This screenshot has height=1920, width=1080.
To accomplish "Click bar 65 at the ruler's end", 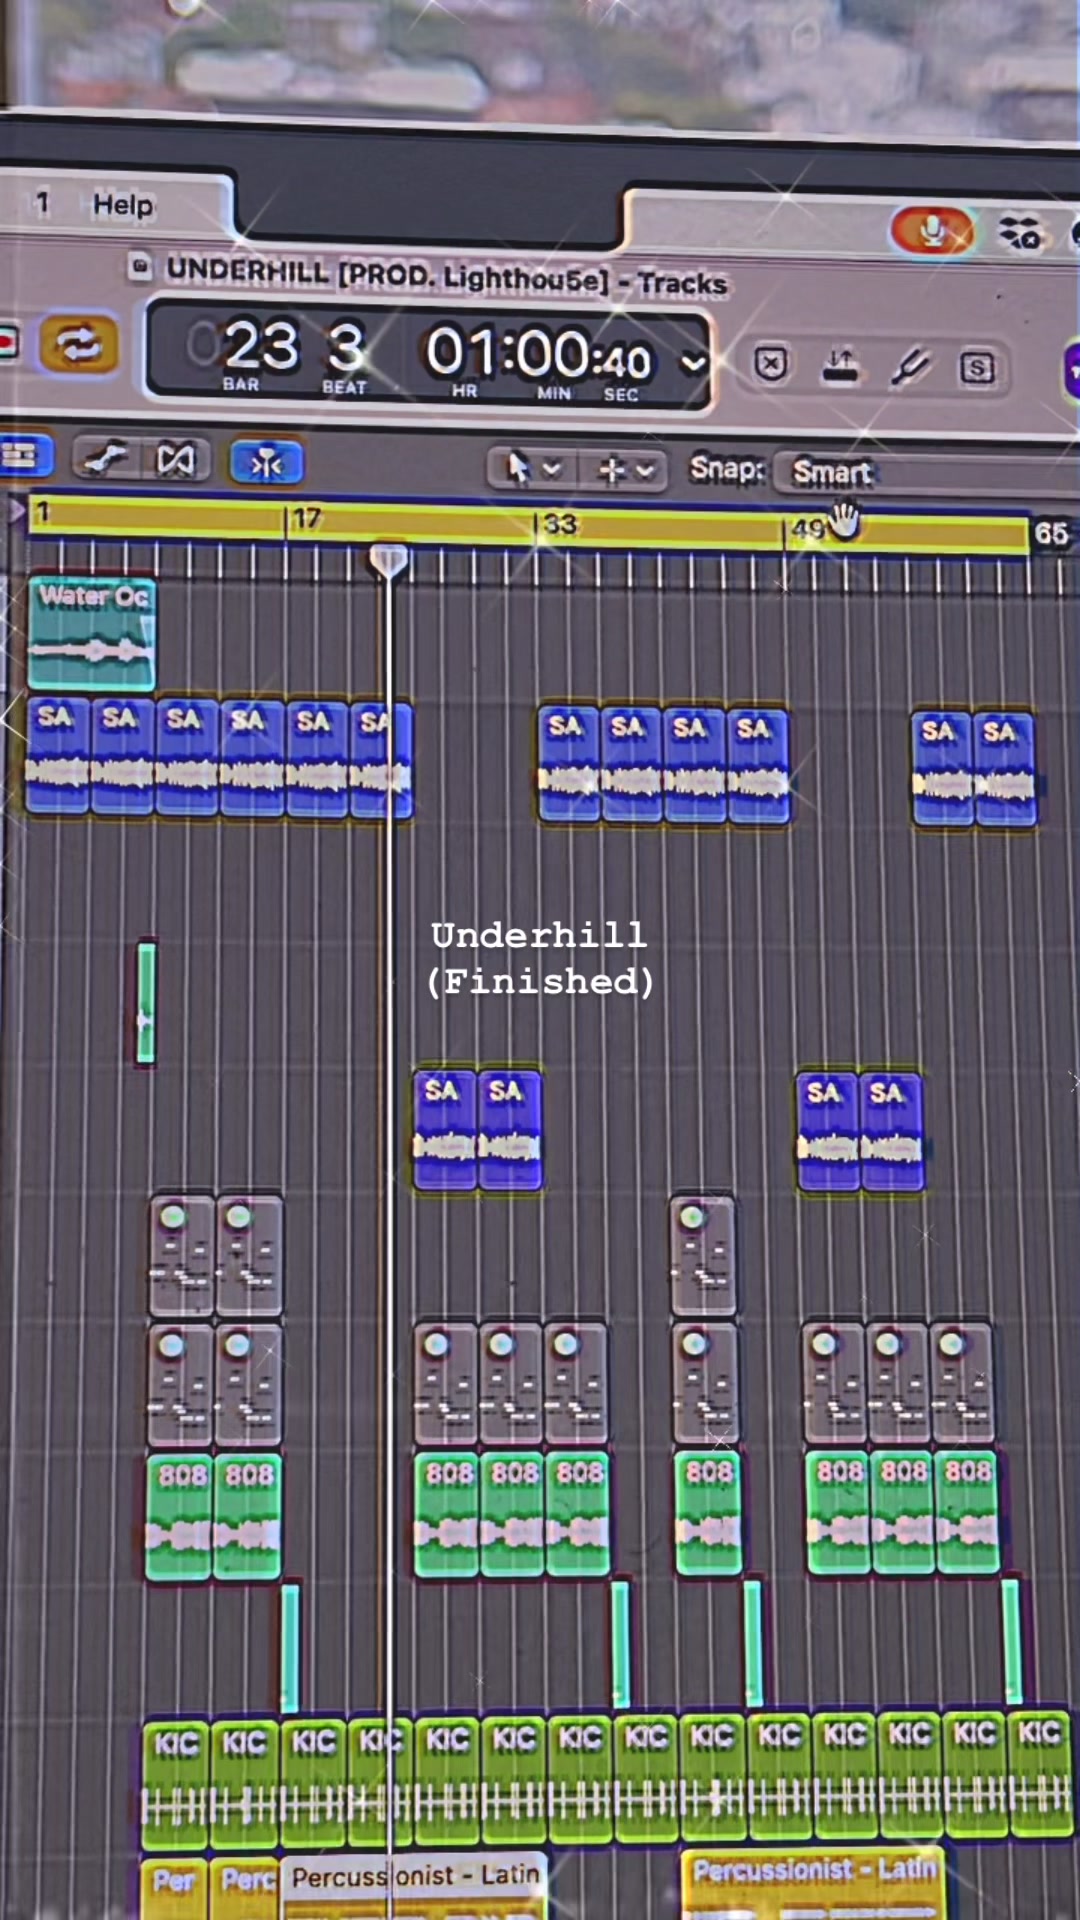I will [x=1051, y=533].
